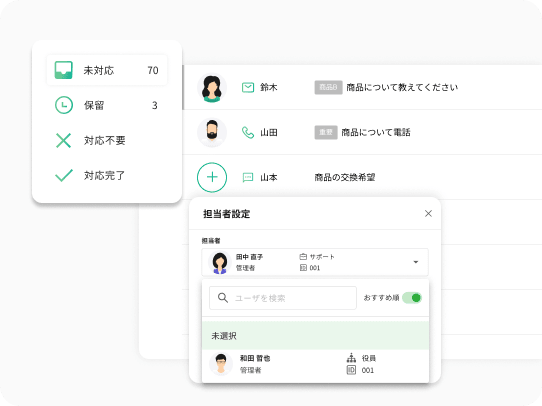Select the 対応不要 status entry
This screenshot has width=542, height=406.
tap(107, 141)
